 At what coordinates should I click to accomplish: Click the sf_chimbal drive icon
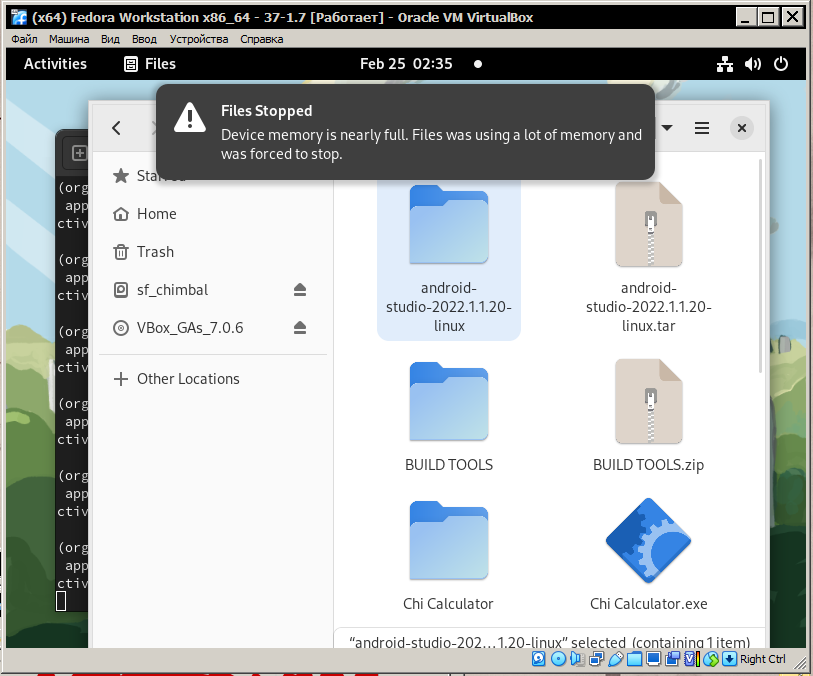121,290
